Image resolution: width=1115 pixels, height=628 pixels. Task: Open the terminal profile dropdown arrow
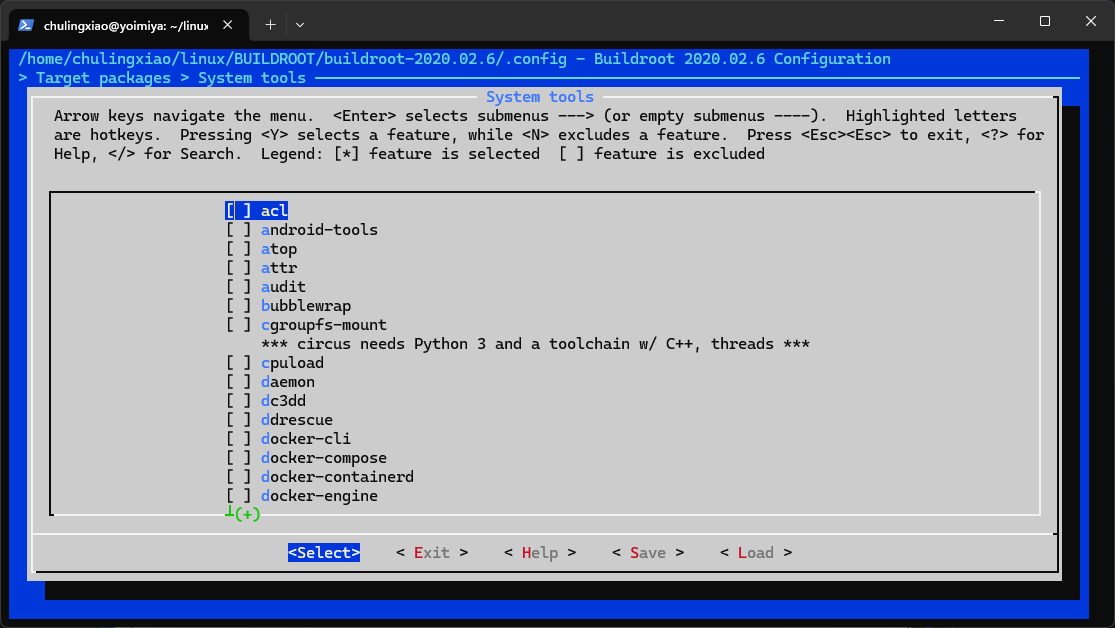[x=300, y=25]
